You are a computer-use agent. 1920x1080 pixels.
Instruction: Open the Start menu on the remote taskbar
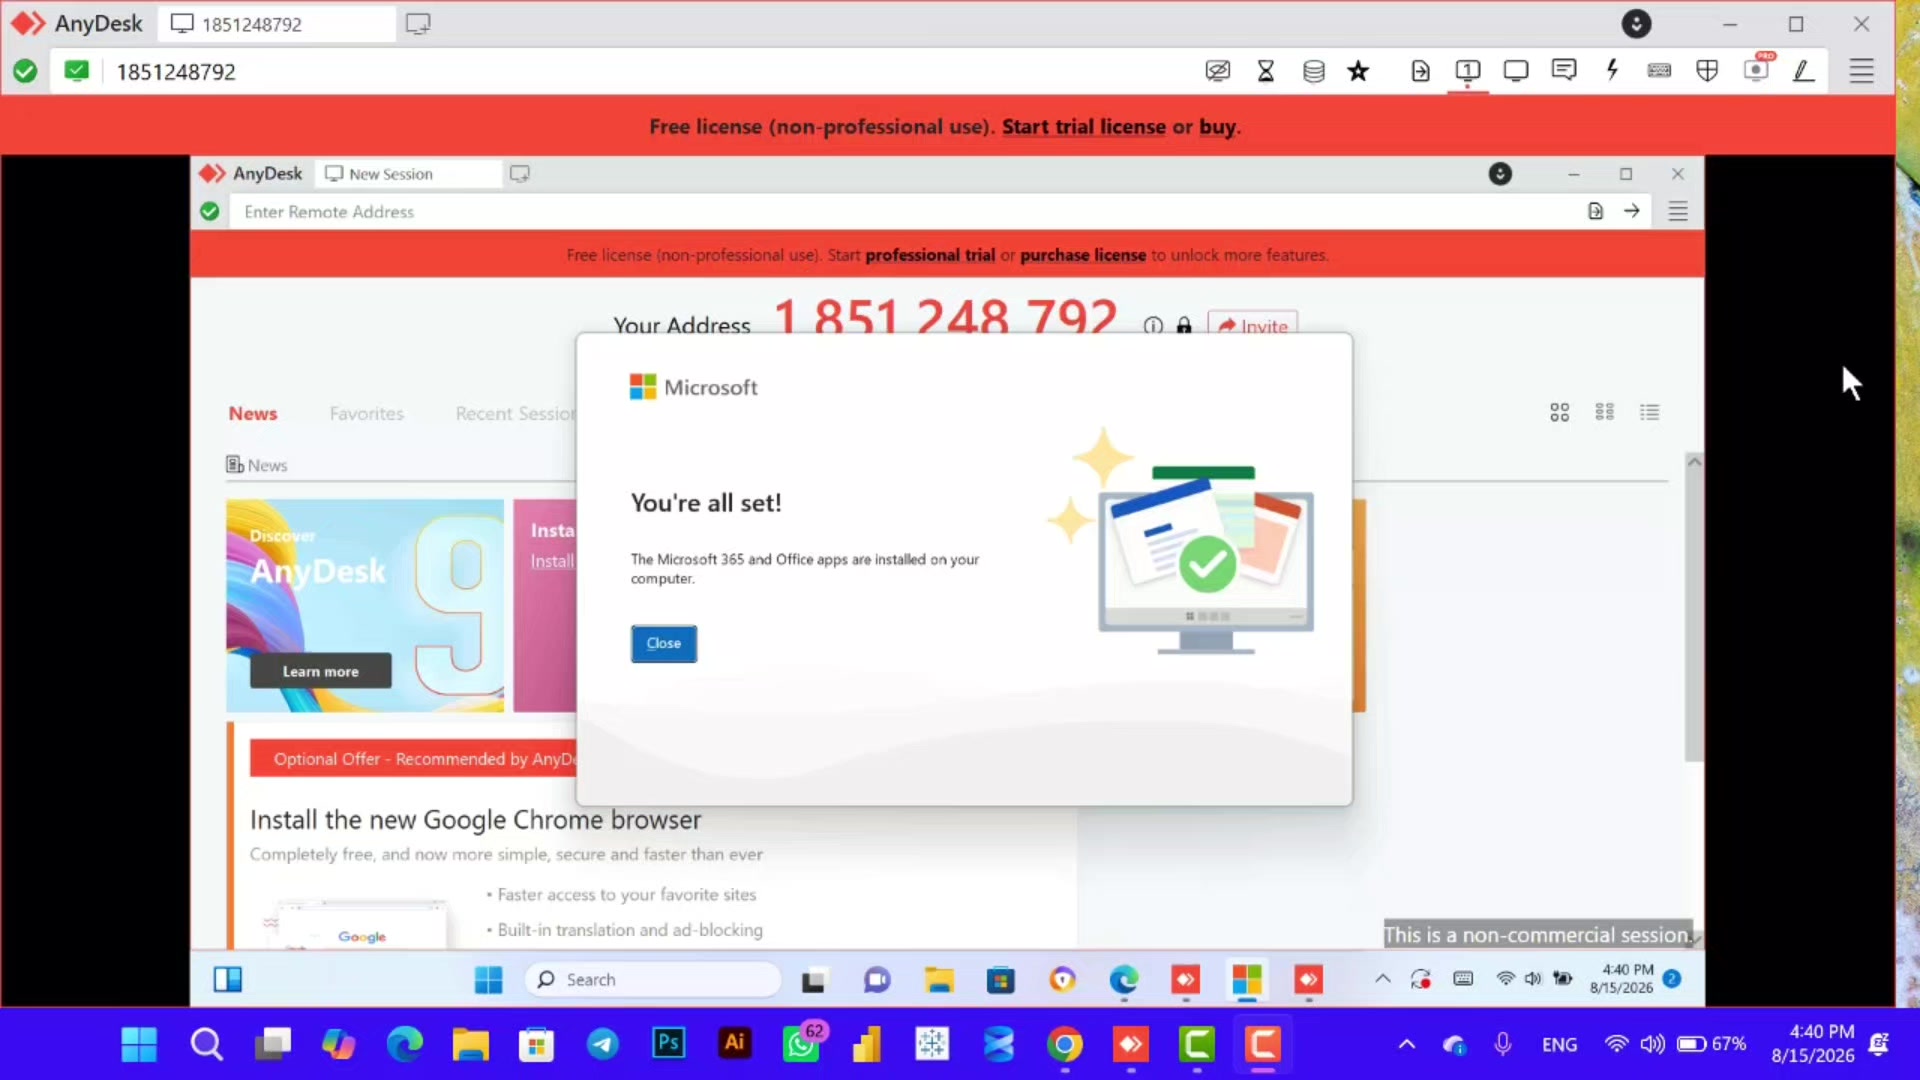489,980
